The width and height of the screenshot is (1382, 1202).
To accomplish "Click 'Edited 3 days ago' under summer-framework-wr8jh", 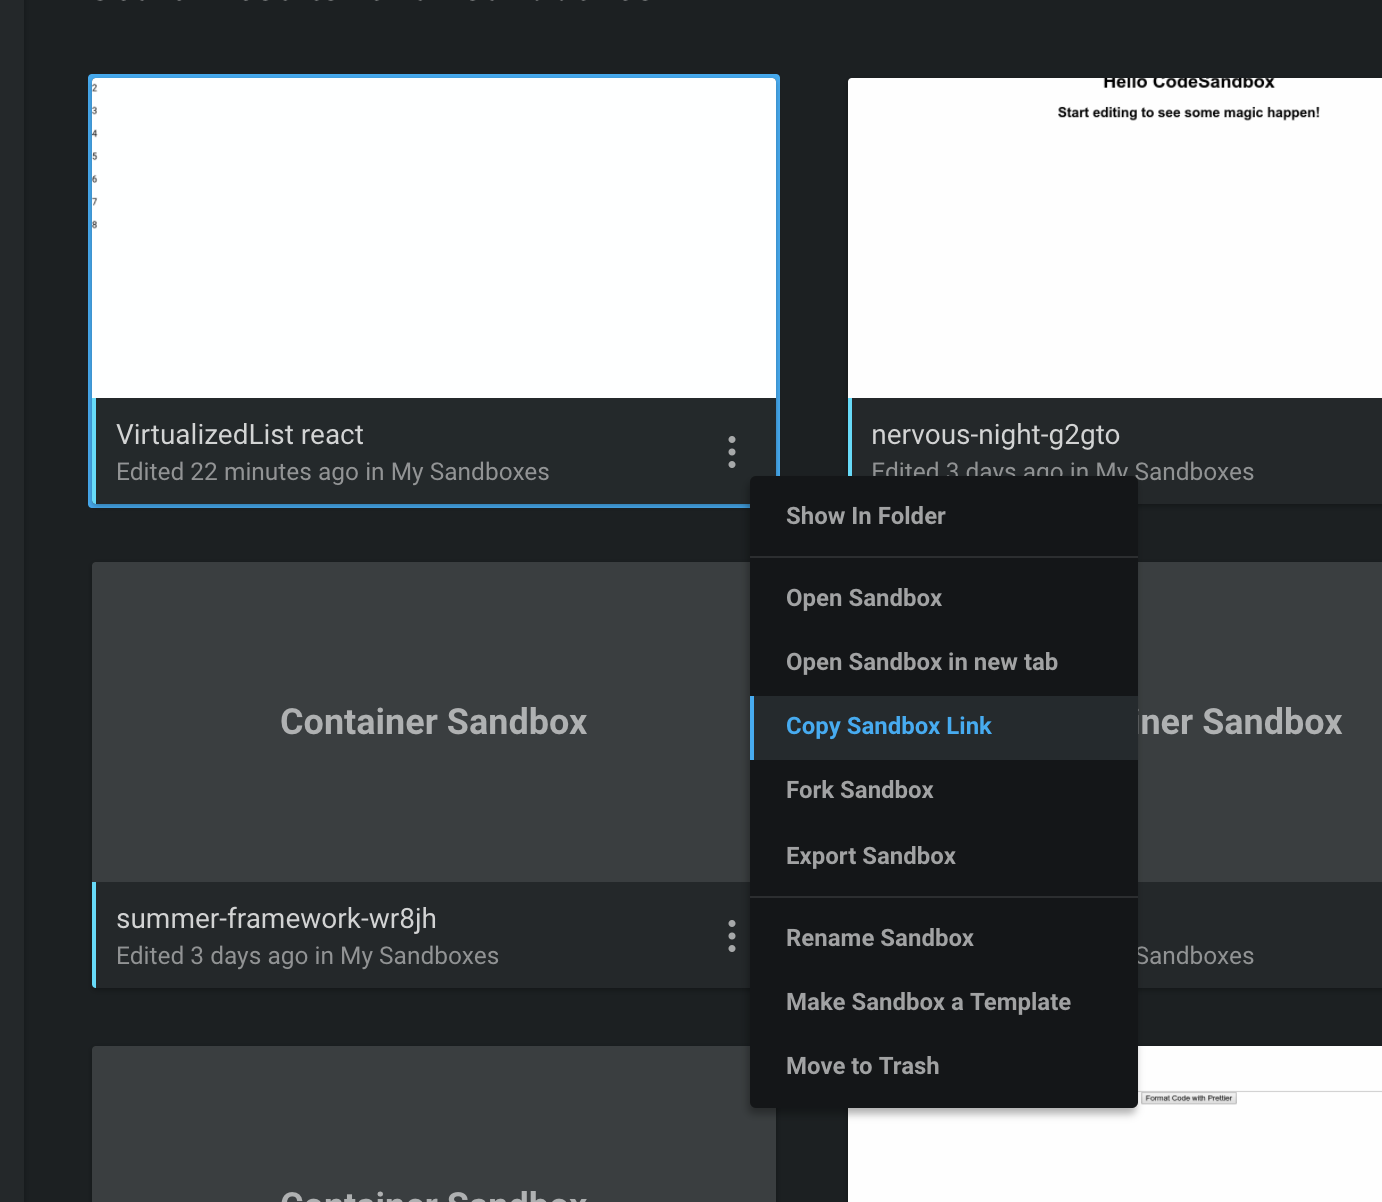I will coord(212,956).
